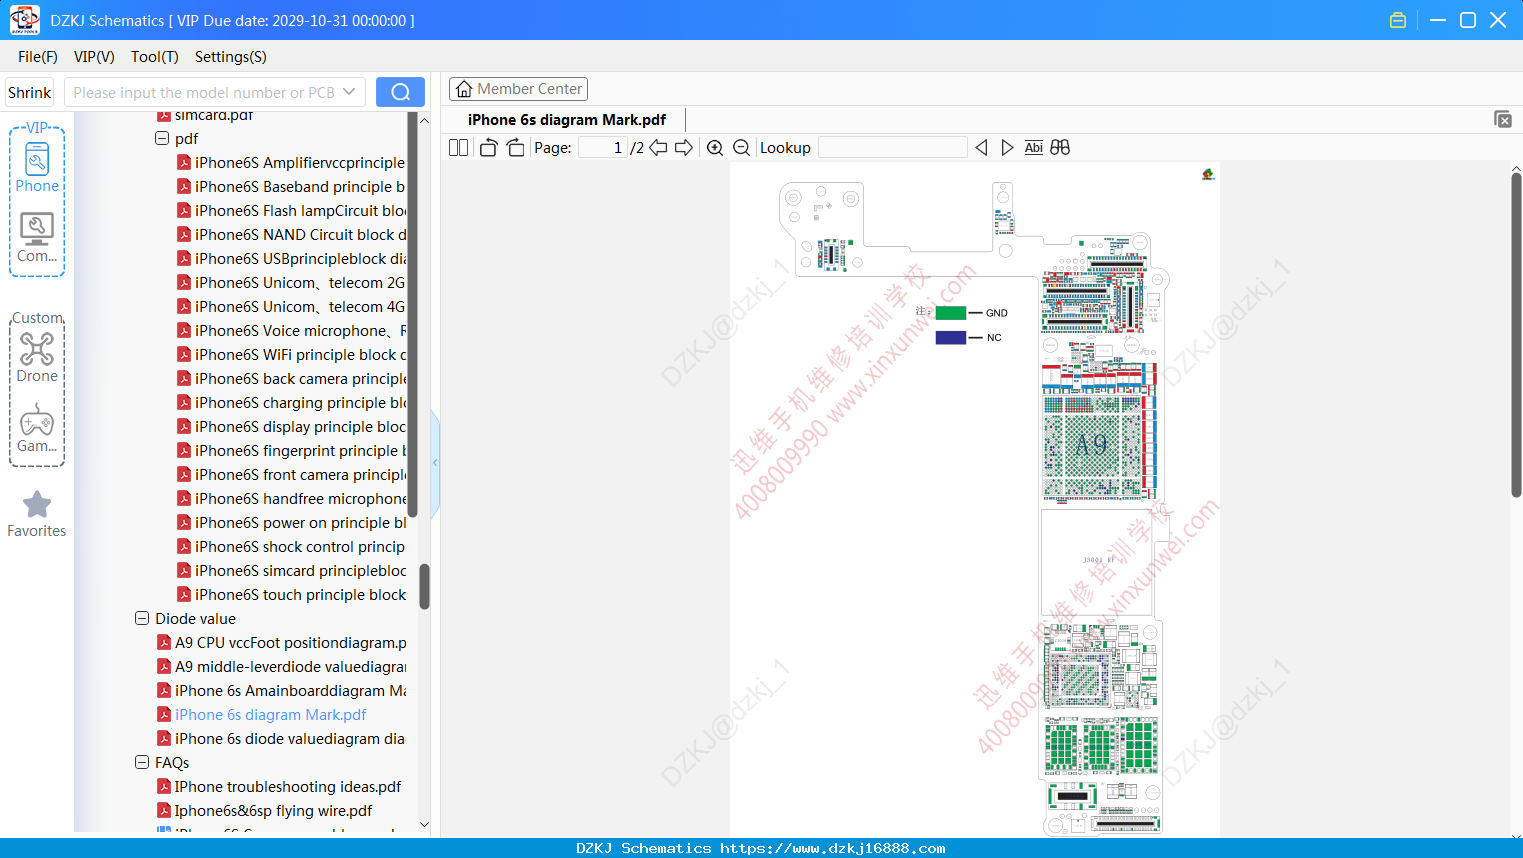Image resolution: width=1523 pixels, height=858 pixels.
Task: Collapse the pdf folder node
Action: tap(162, 138)
